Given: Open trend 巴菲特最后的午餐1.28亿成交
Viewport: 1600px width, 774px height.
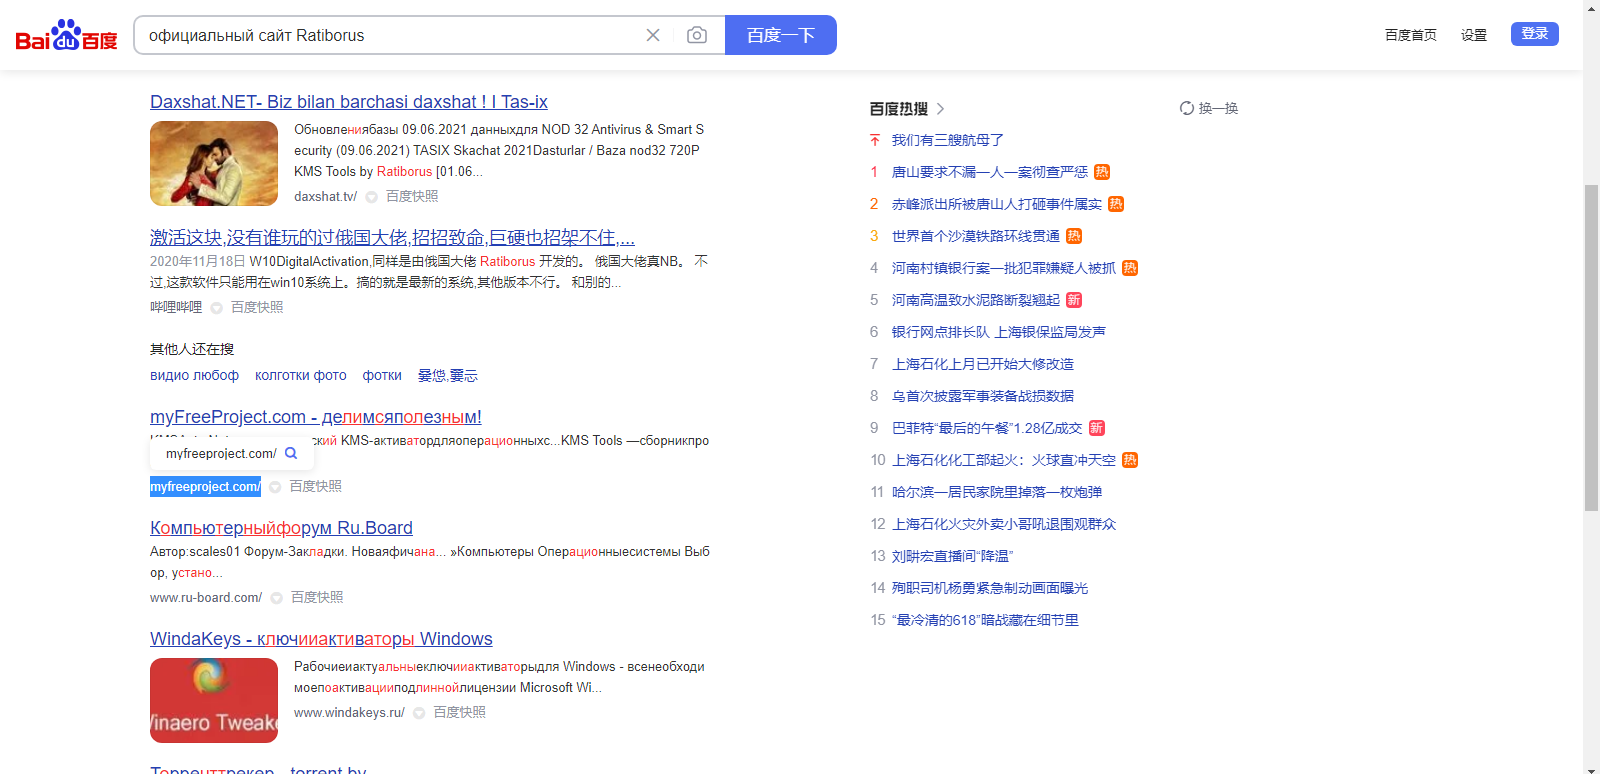Looking at the screenshot, I should coord(987,428).
